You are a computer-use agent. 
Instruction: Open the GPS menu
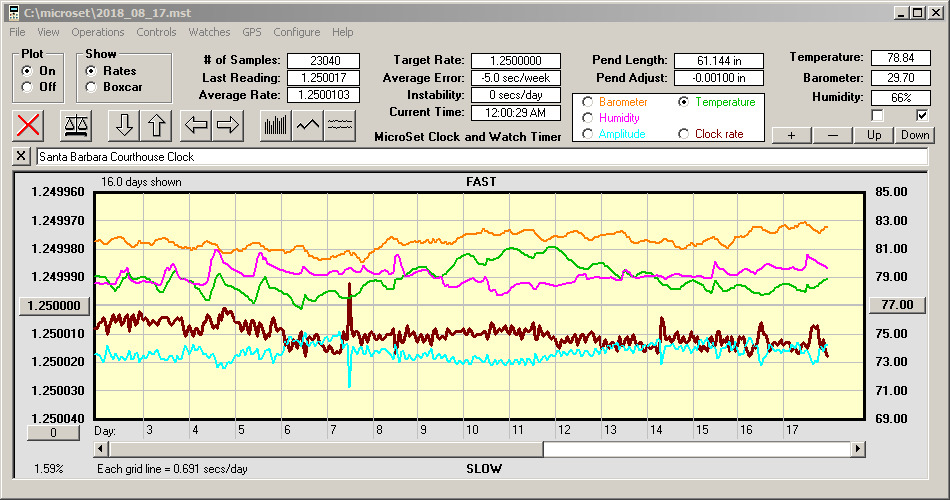[x=252, y=32]
